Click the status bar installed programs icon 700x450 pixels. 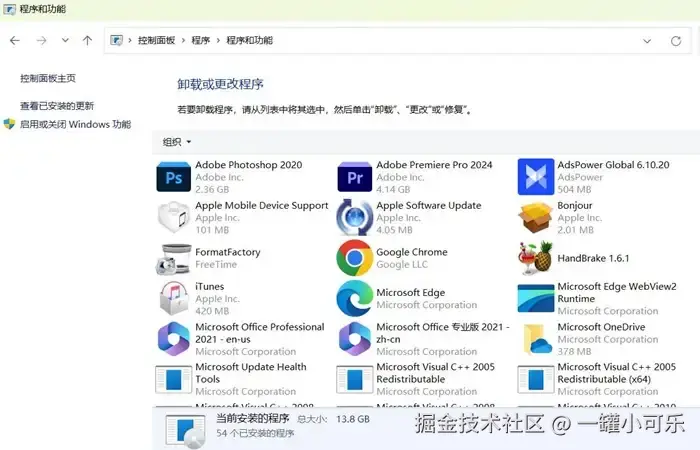[185, 431]
